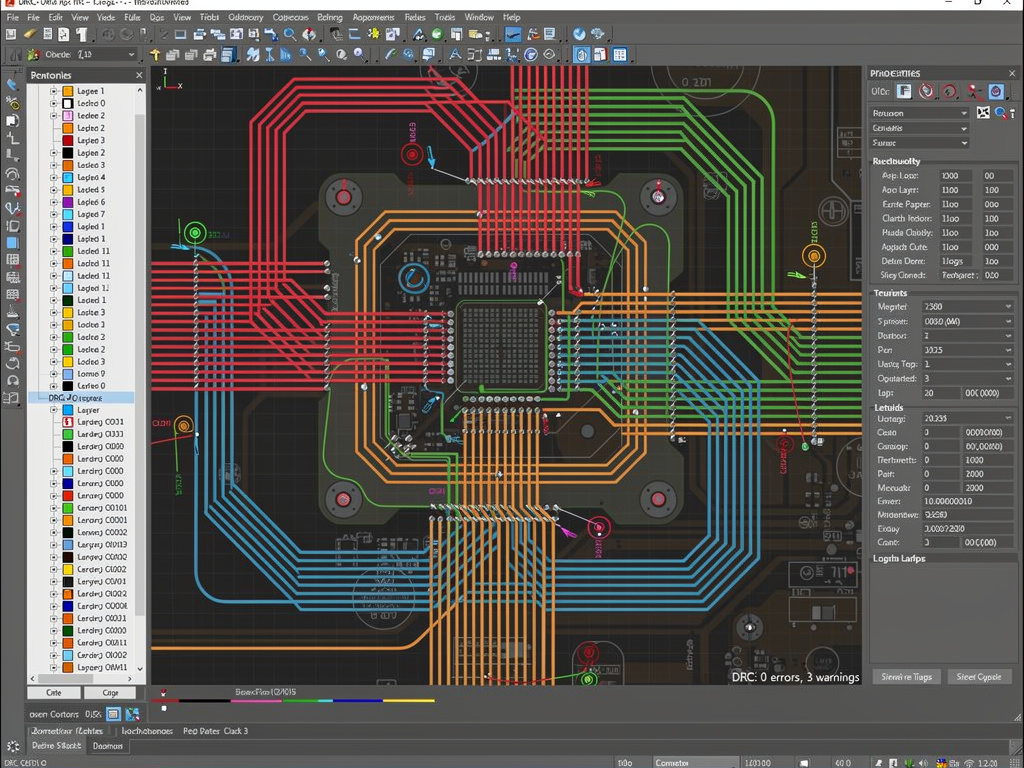Switch to the Domains tab at bottom left

(x=107, y=745)
